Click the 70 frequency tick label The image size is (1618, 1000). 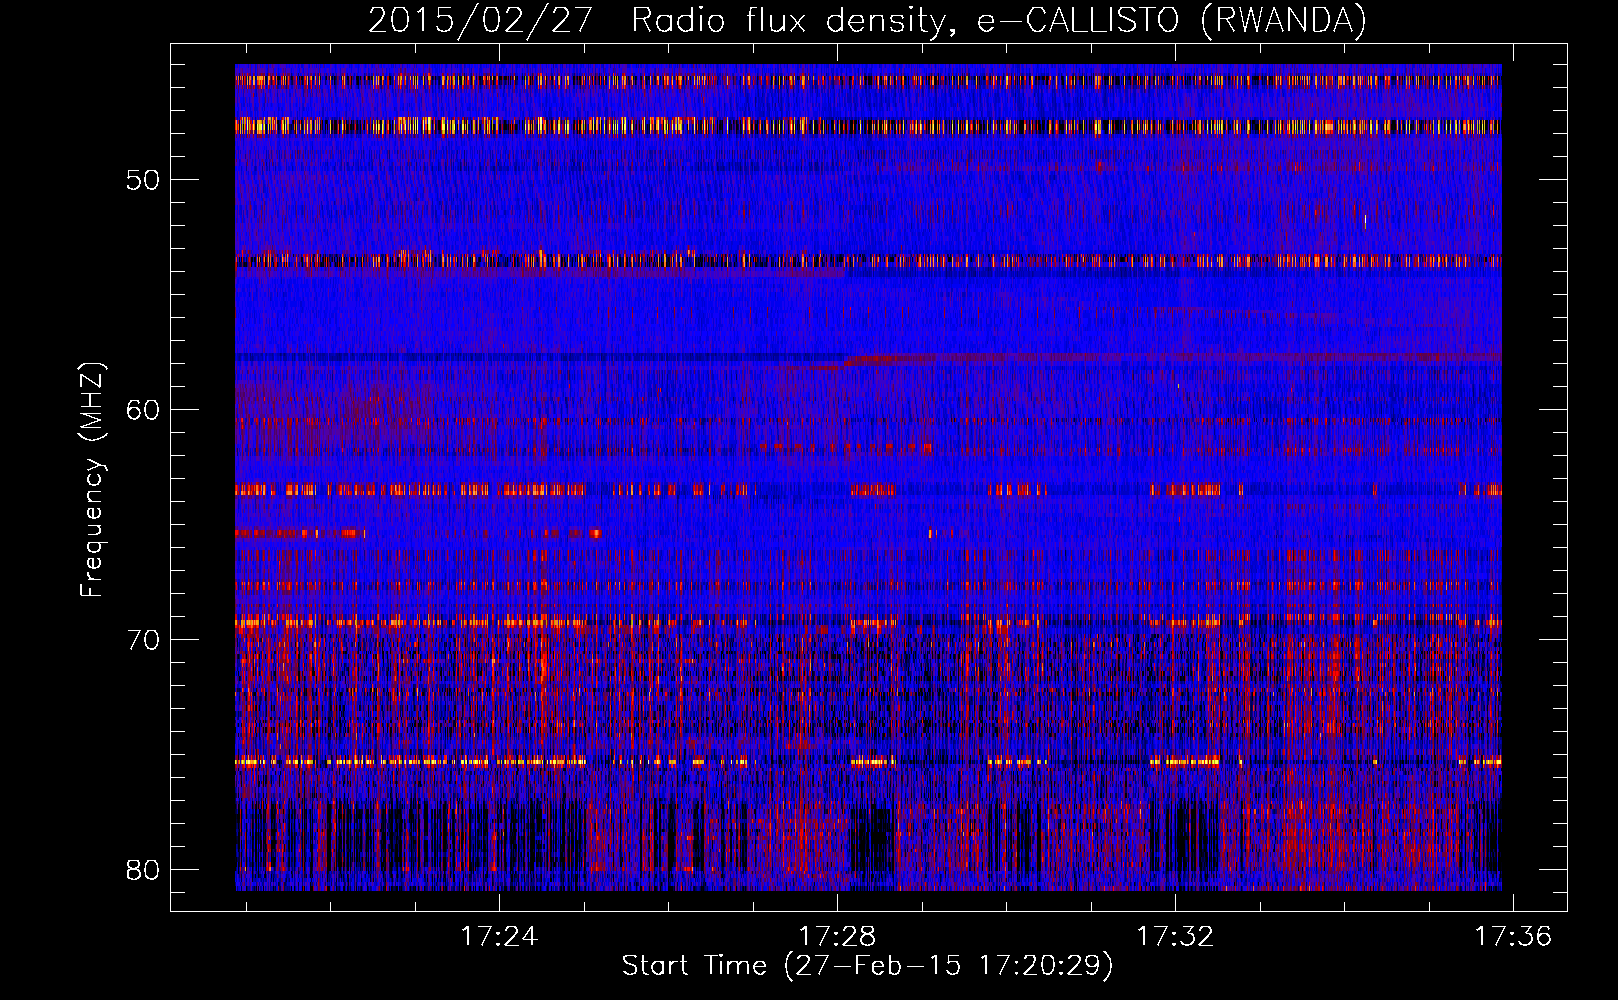pyautogui.click(x=143, y=640)
